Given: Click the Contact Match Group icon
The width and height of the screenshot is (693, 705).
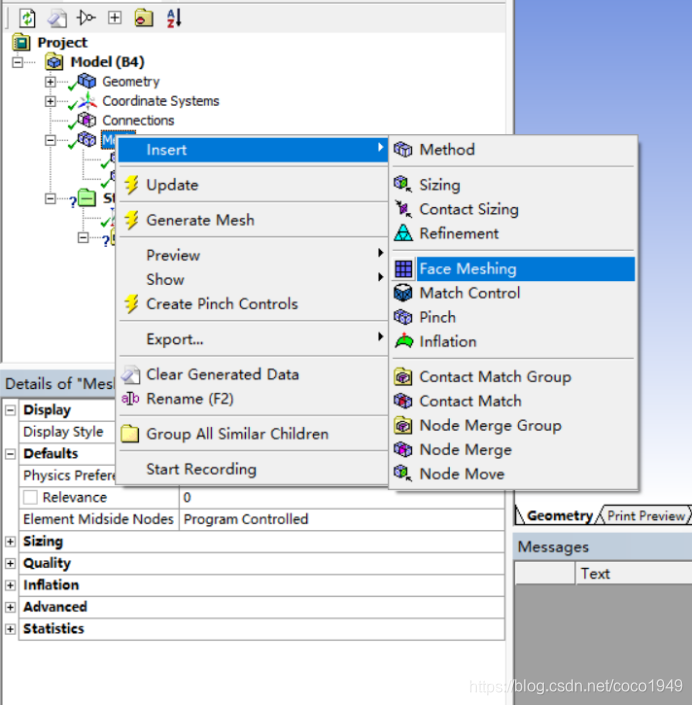Looking at the screenshot, I should (x=403, y=377).
